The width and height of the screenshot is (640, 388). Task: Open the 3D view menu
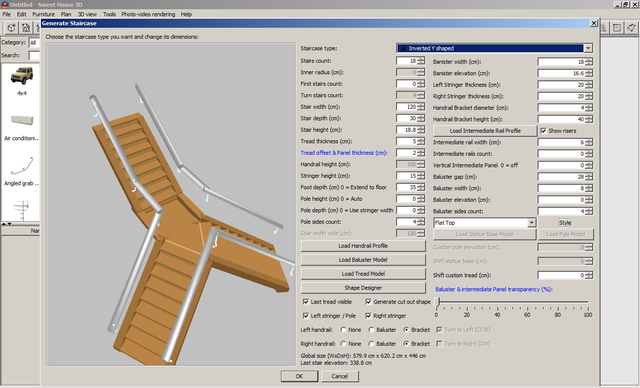(x=87, y=14)
